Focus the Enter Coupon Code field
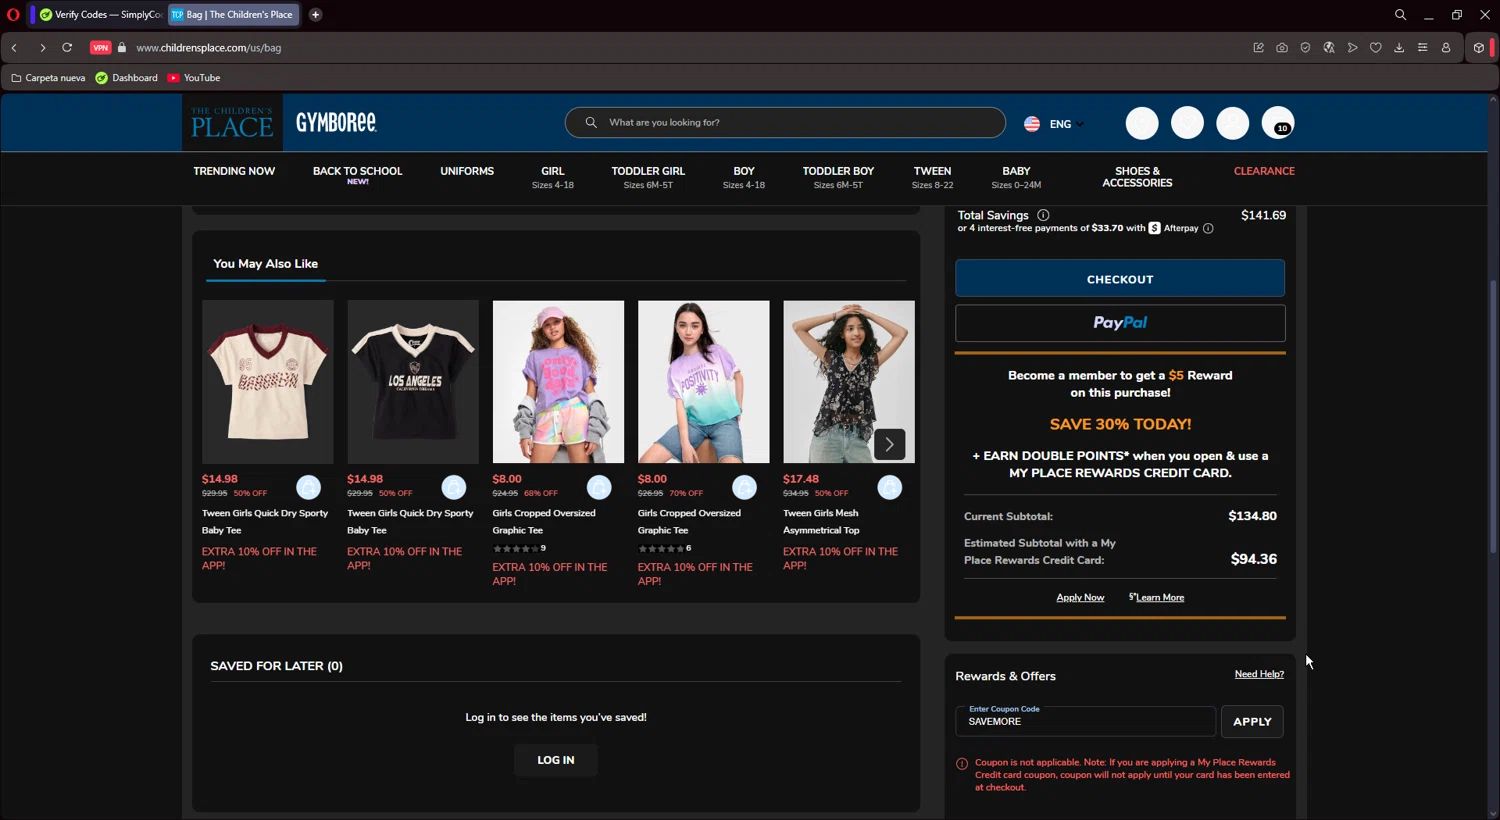Viewport: 1500px width, 820px height. 1085,722
